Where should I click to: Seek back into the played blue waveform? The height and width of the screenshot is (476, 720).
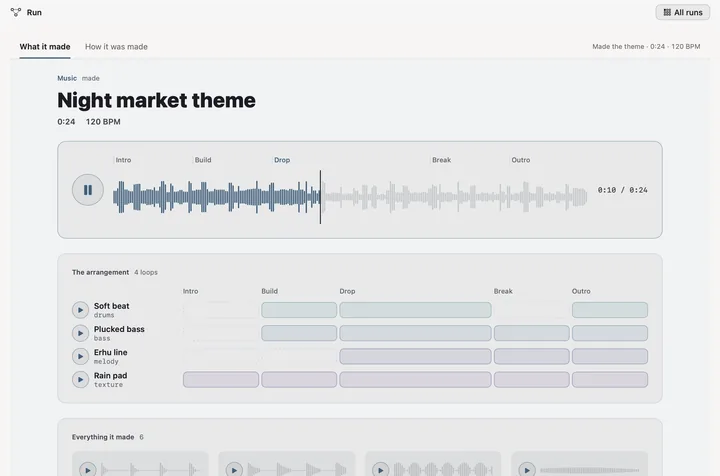216,197
